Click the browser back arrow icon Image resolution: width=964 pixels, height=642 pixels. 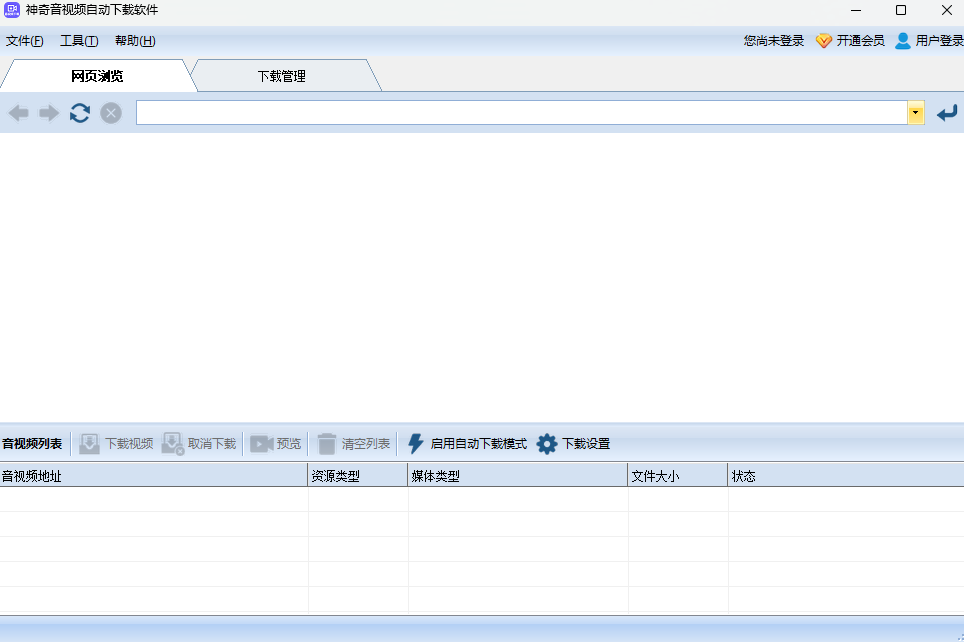coord(18,113)
